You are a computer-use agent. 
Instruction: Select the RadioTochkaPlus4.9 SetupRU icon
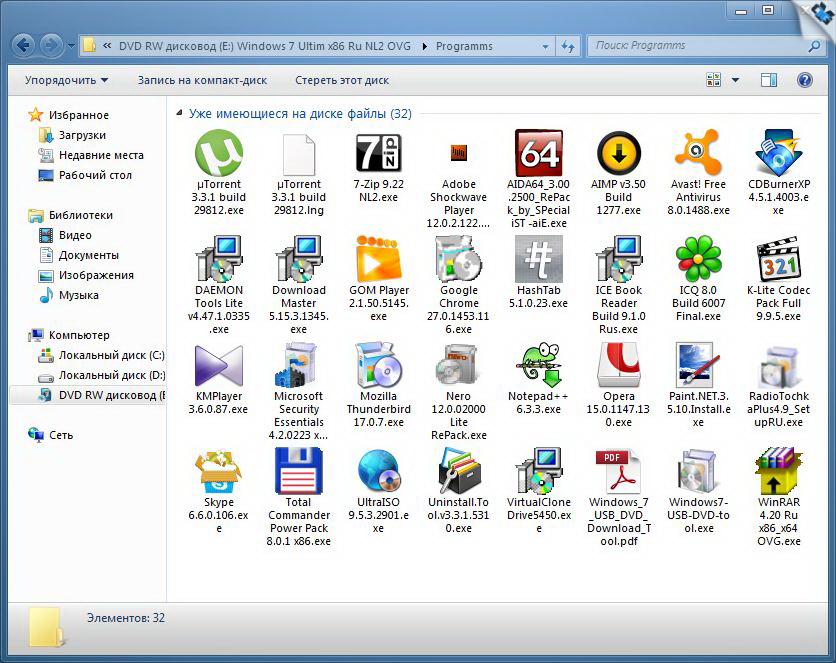click(x=778, y=367)
